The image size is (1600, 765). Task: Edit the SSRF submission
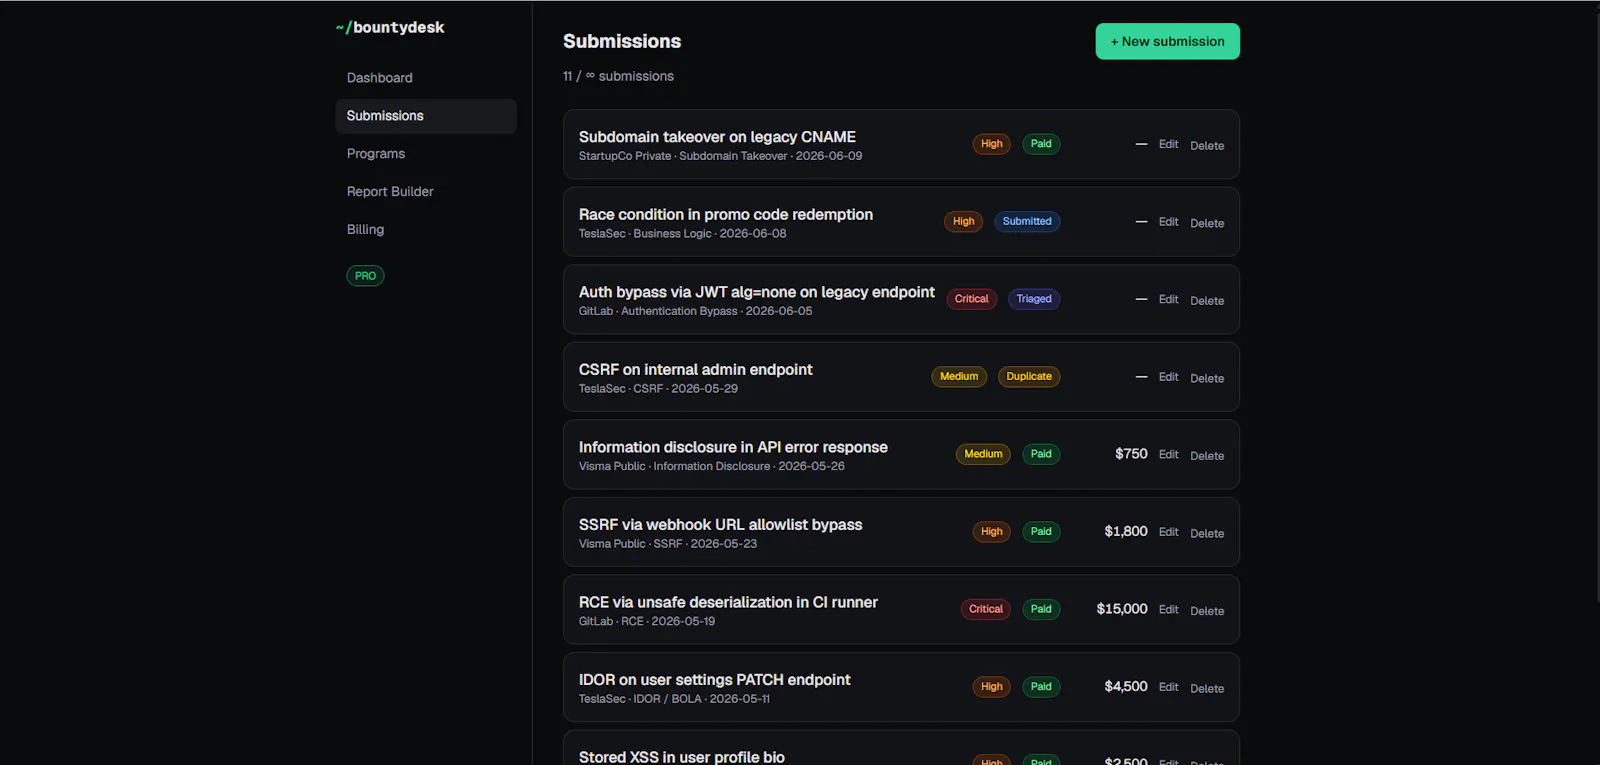1168,532
